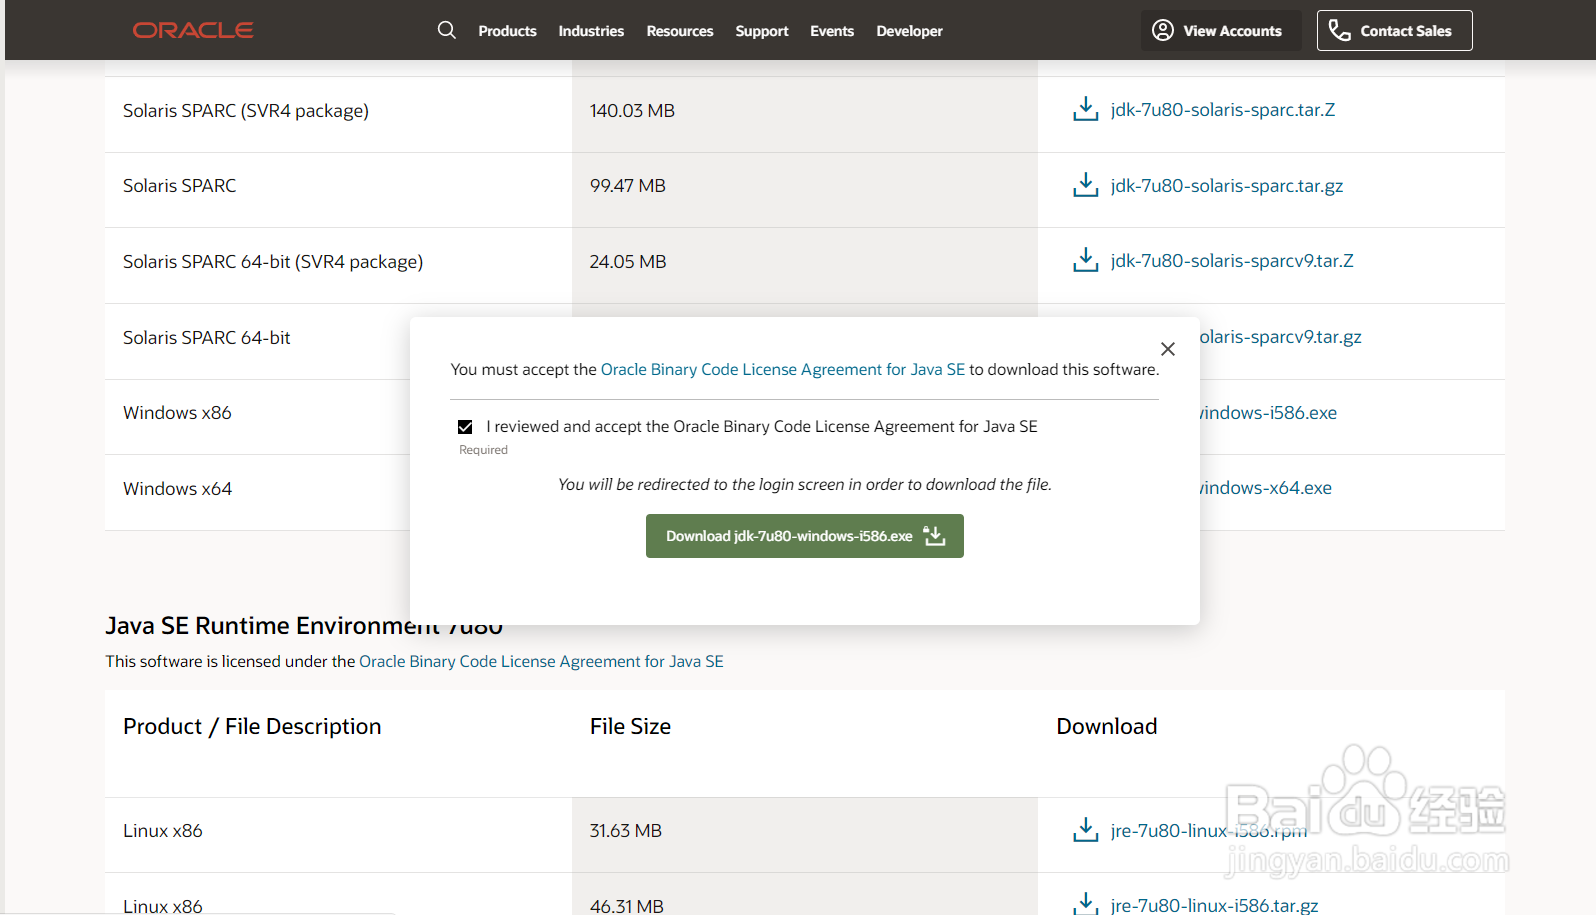The image size is (1596, 915).
Task: Select the 46.31 MB file size
Action: tap(627, 905)
